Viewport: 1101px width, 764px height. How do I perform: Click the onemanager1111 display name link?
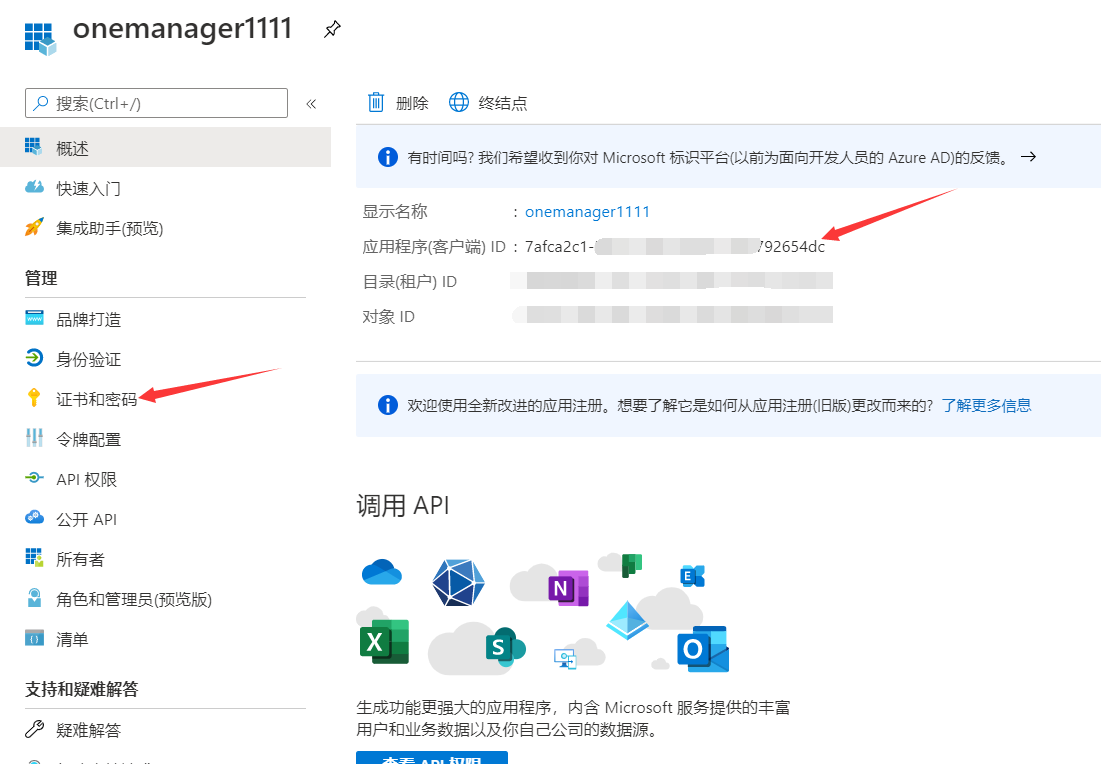click(587, 211)
